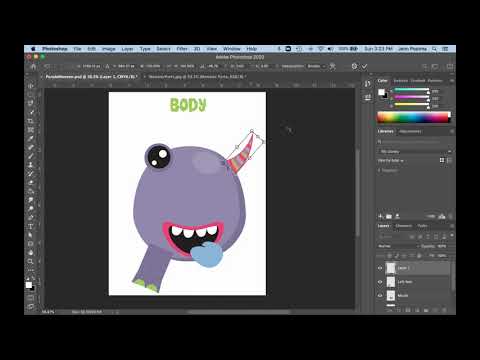This screenshot has height=360, width=480.
Task: Toggle lock all for the layer
Action: [419, 256]
